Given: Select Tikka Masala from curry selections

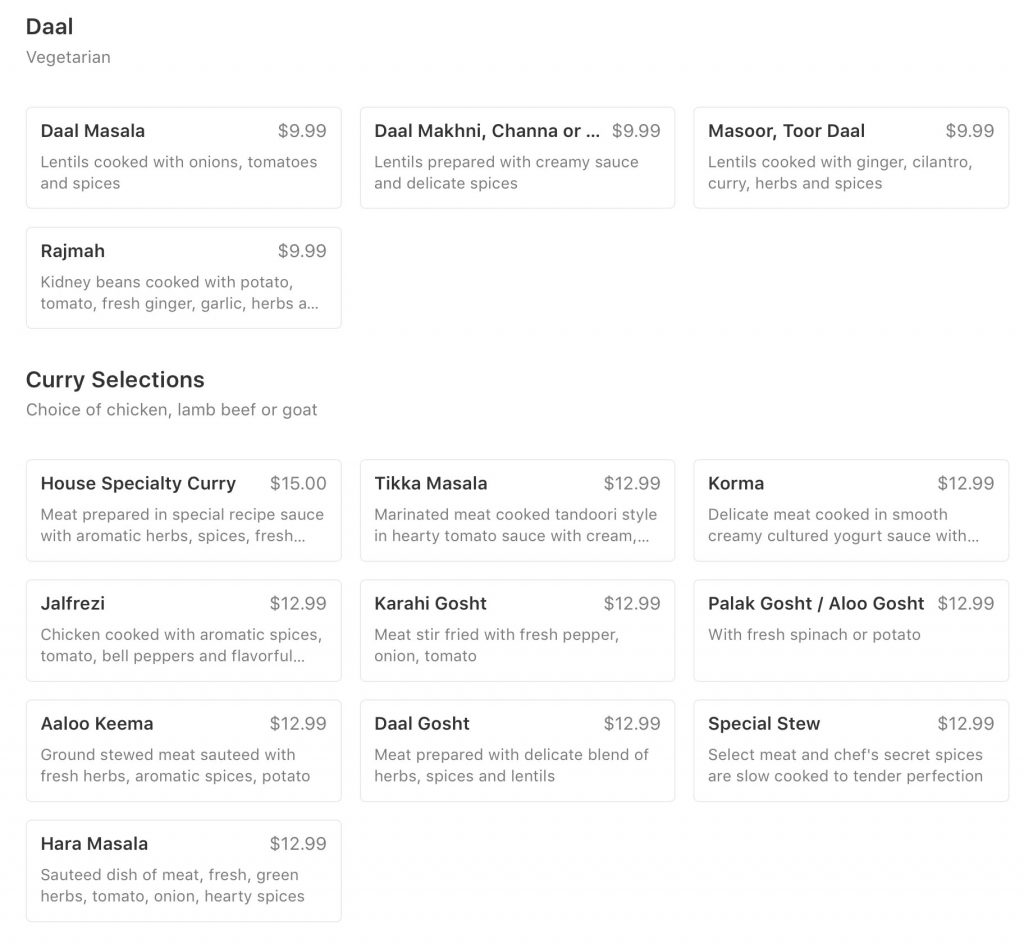Looking at the screenshot, I should point(517,510).
